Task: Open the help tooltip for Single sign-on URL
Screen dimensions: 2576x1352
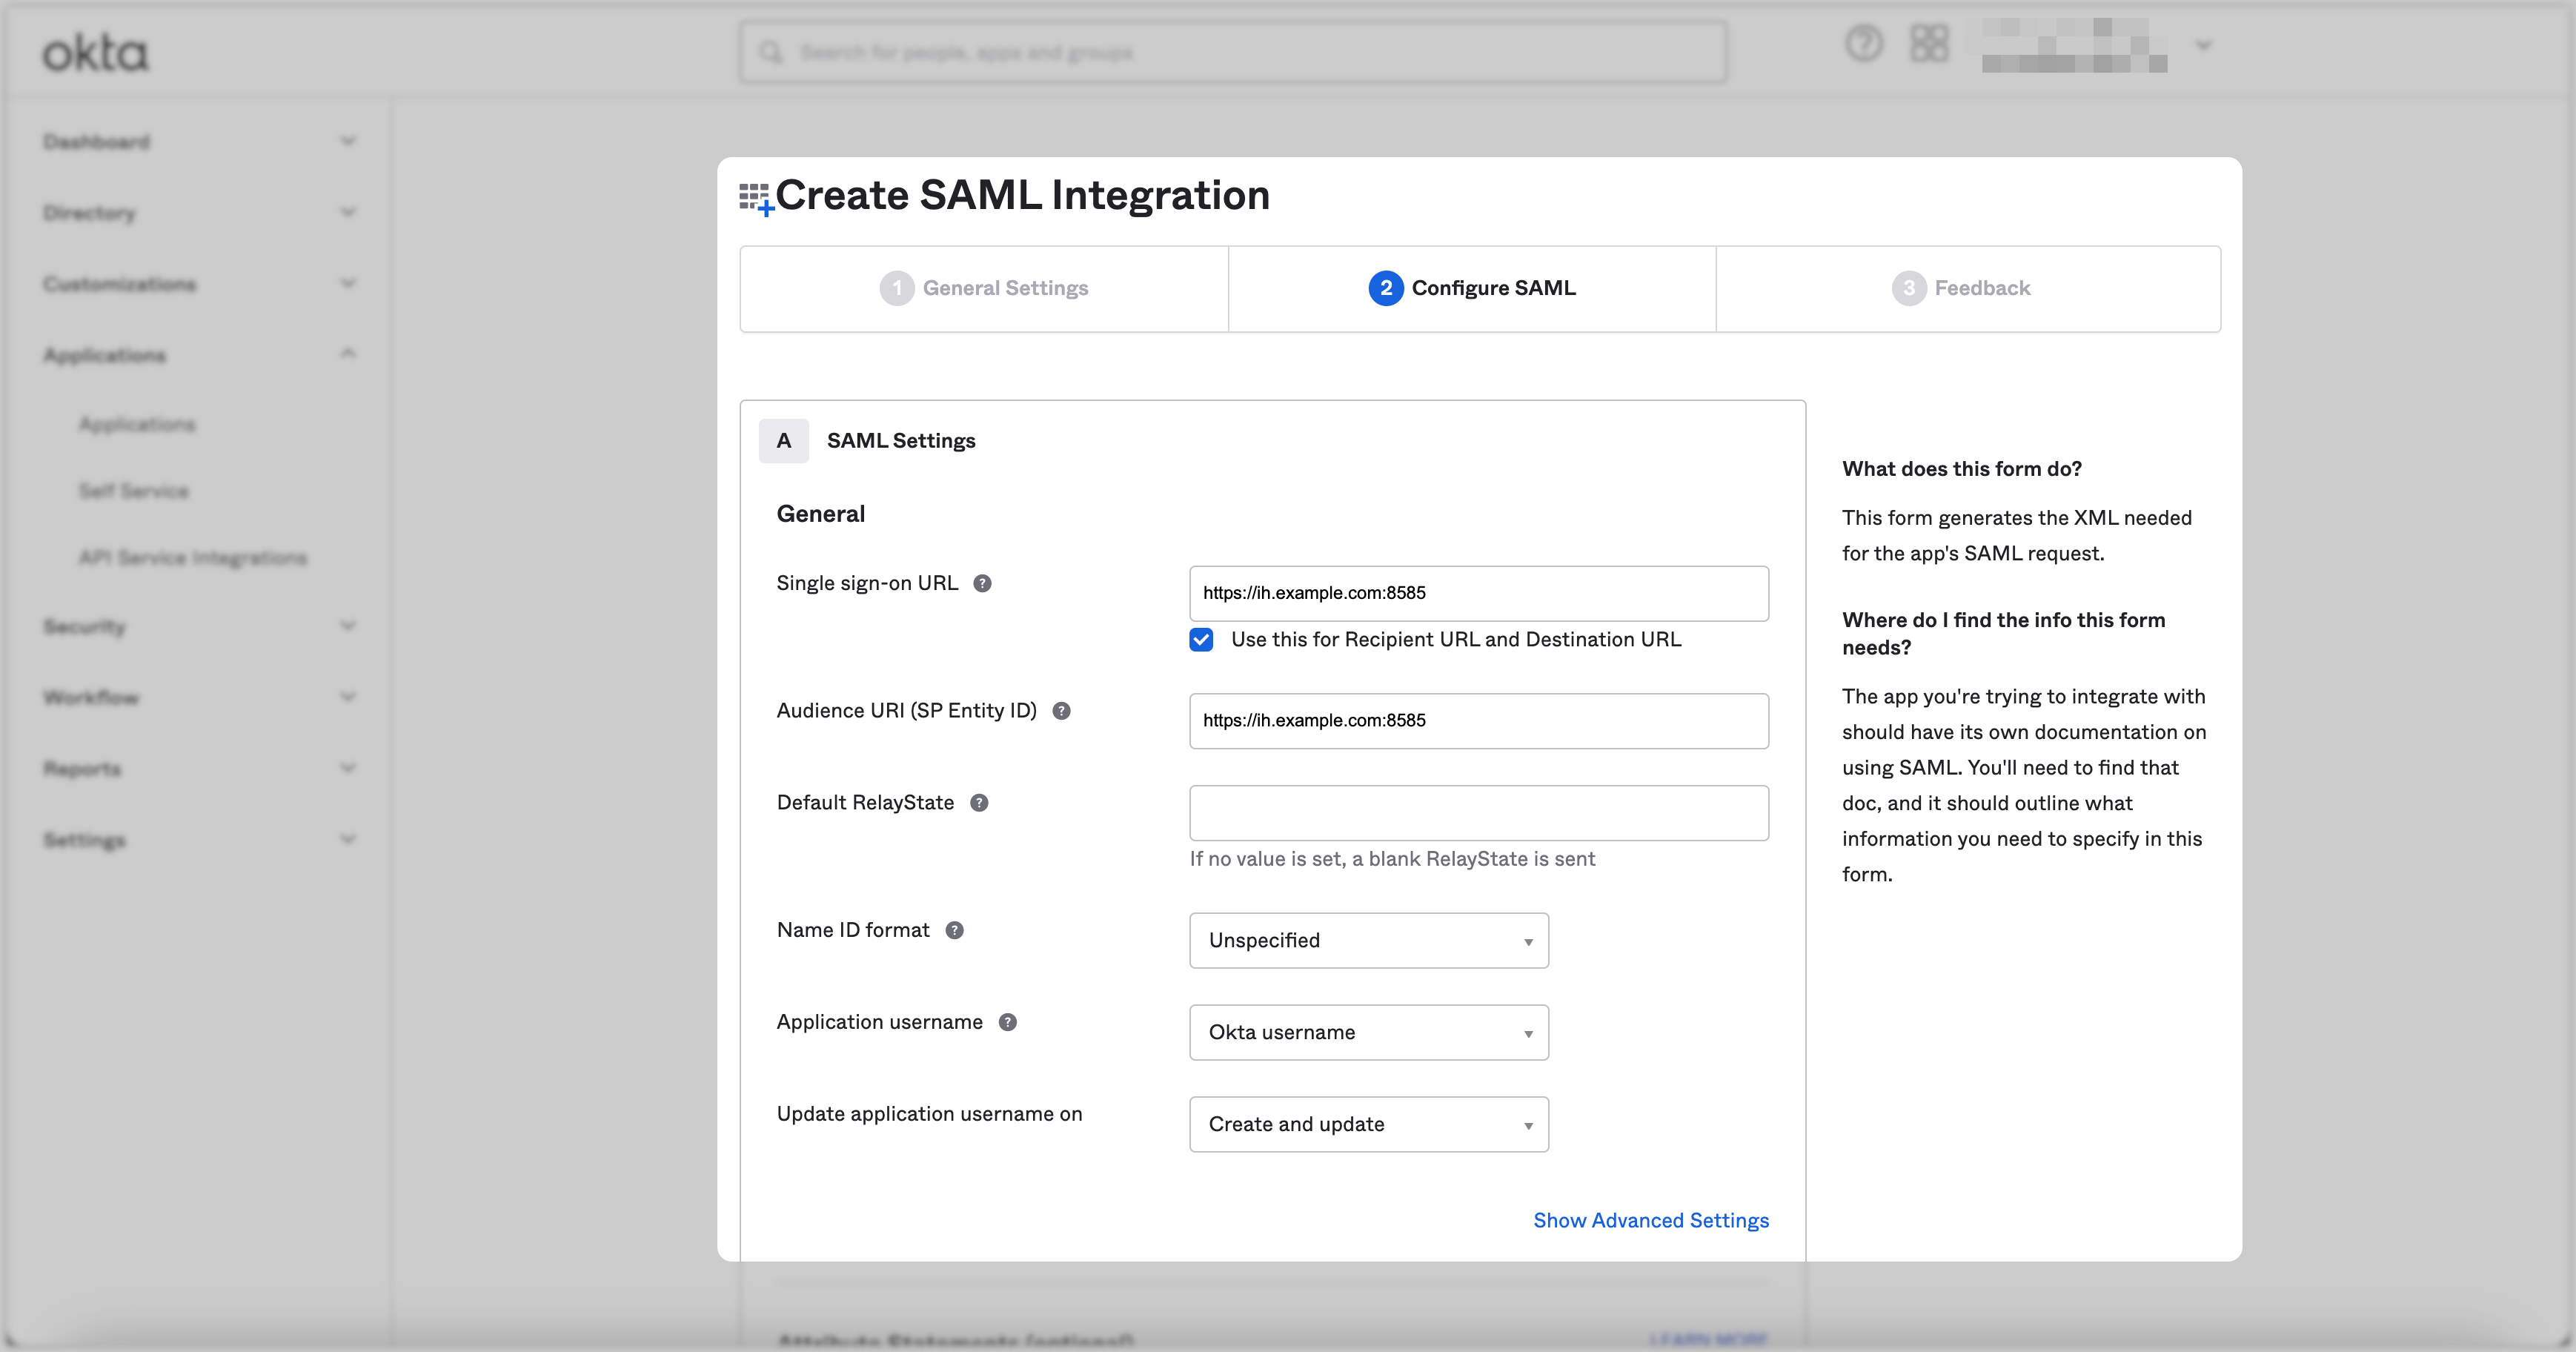Action: [983, 583]
